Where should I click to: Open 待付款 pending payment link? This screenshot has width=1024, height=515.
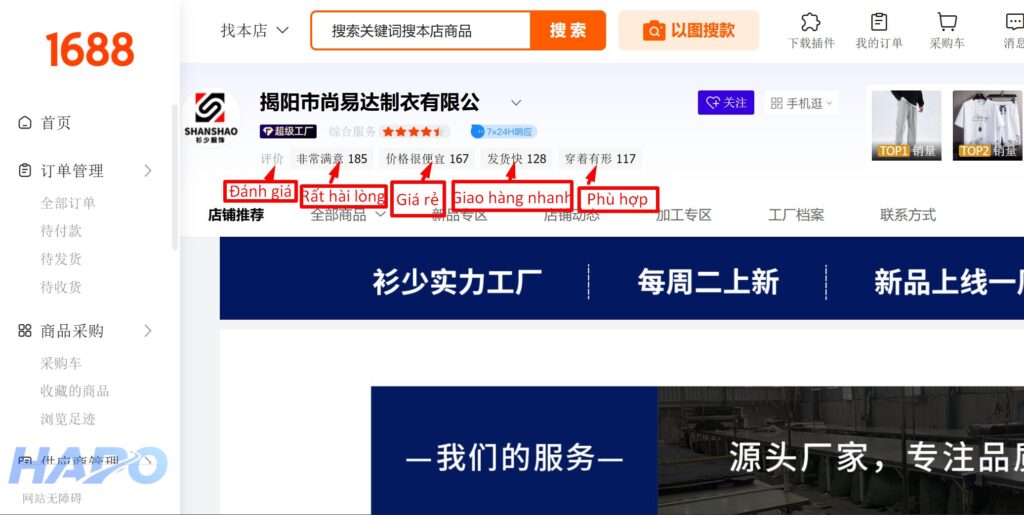61,231
